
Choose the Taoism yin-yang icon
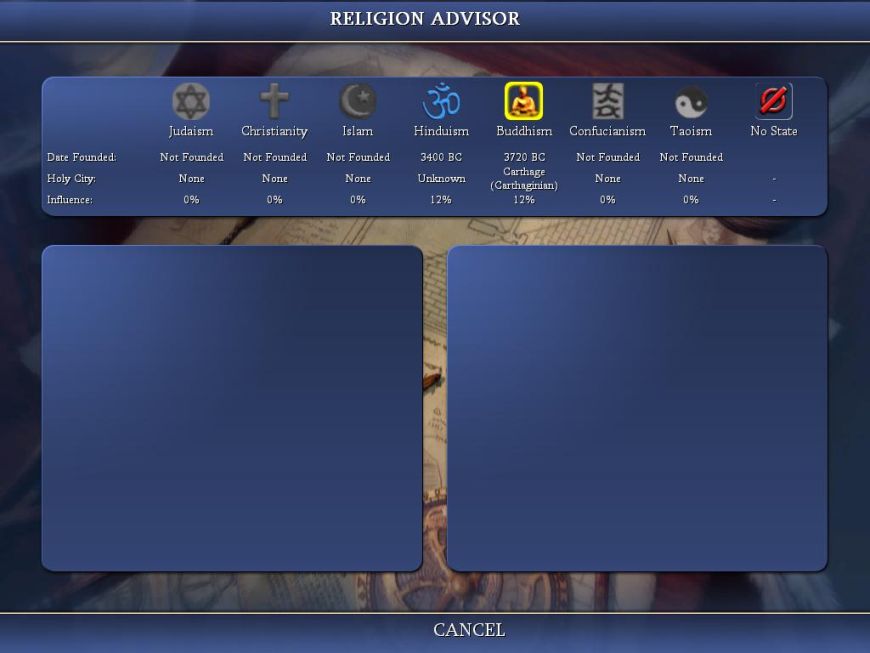(x=691, y=101)
